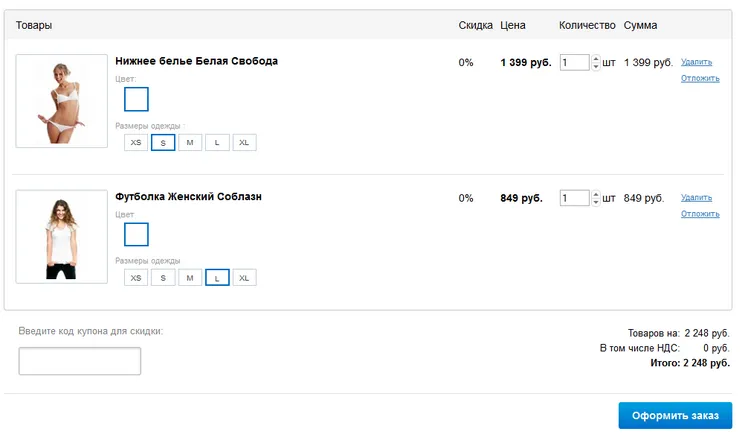
Task: Click Отложить link for Нижнее белье item
Action: tap(700, 78)
